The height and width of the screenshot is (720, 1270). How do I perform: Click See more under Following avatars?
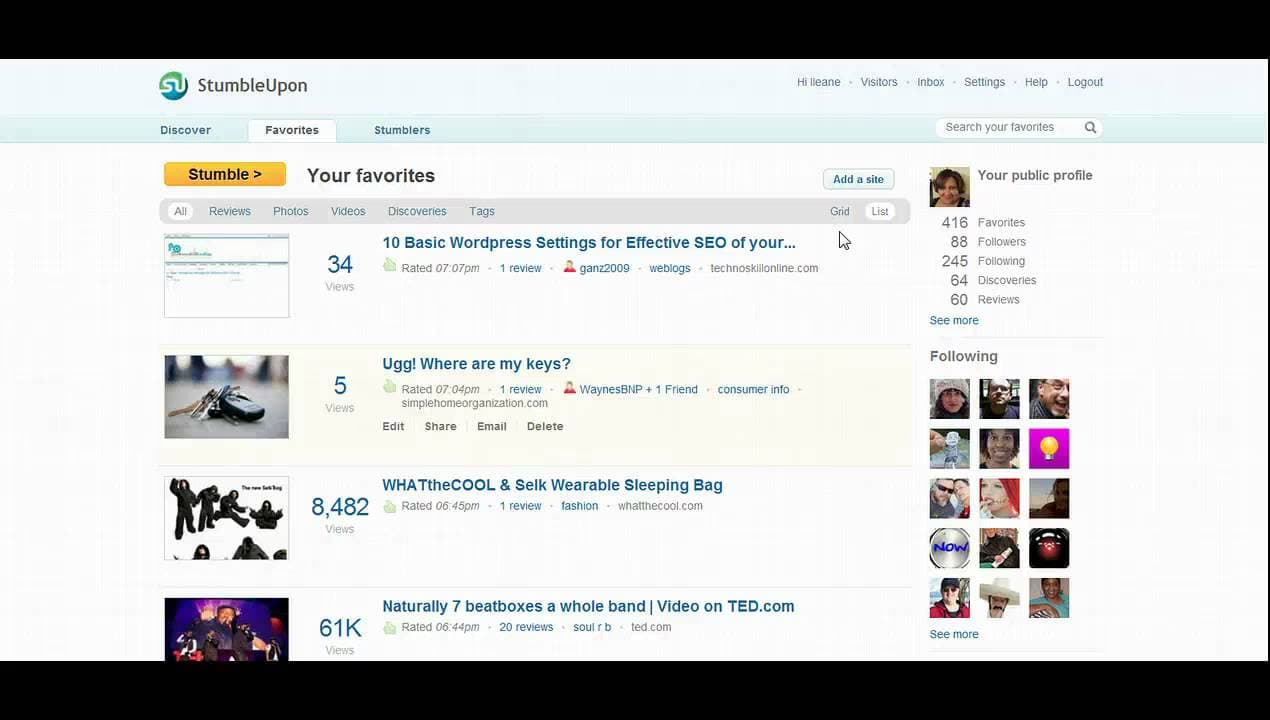[954, 634]
